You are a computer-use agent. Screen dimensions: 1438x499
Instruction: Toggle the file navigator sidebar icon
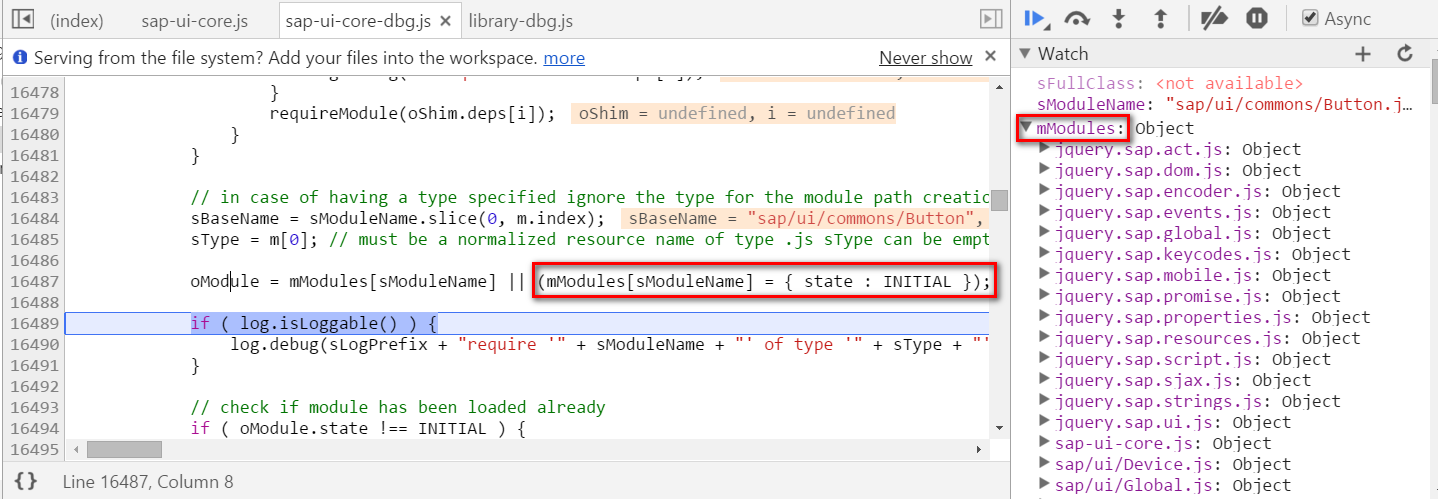25,19
